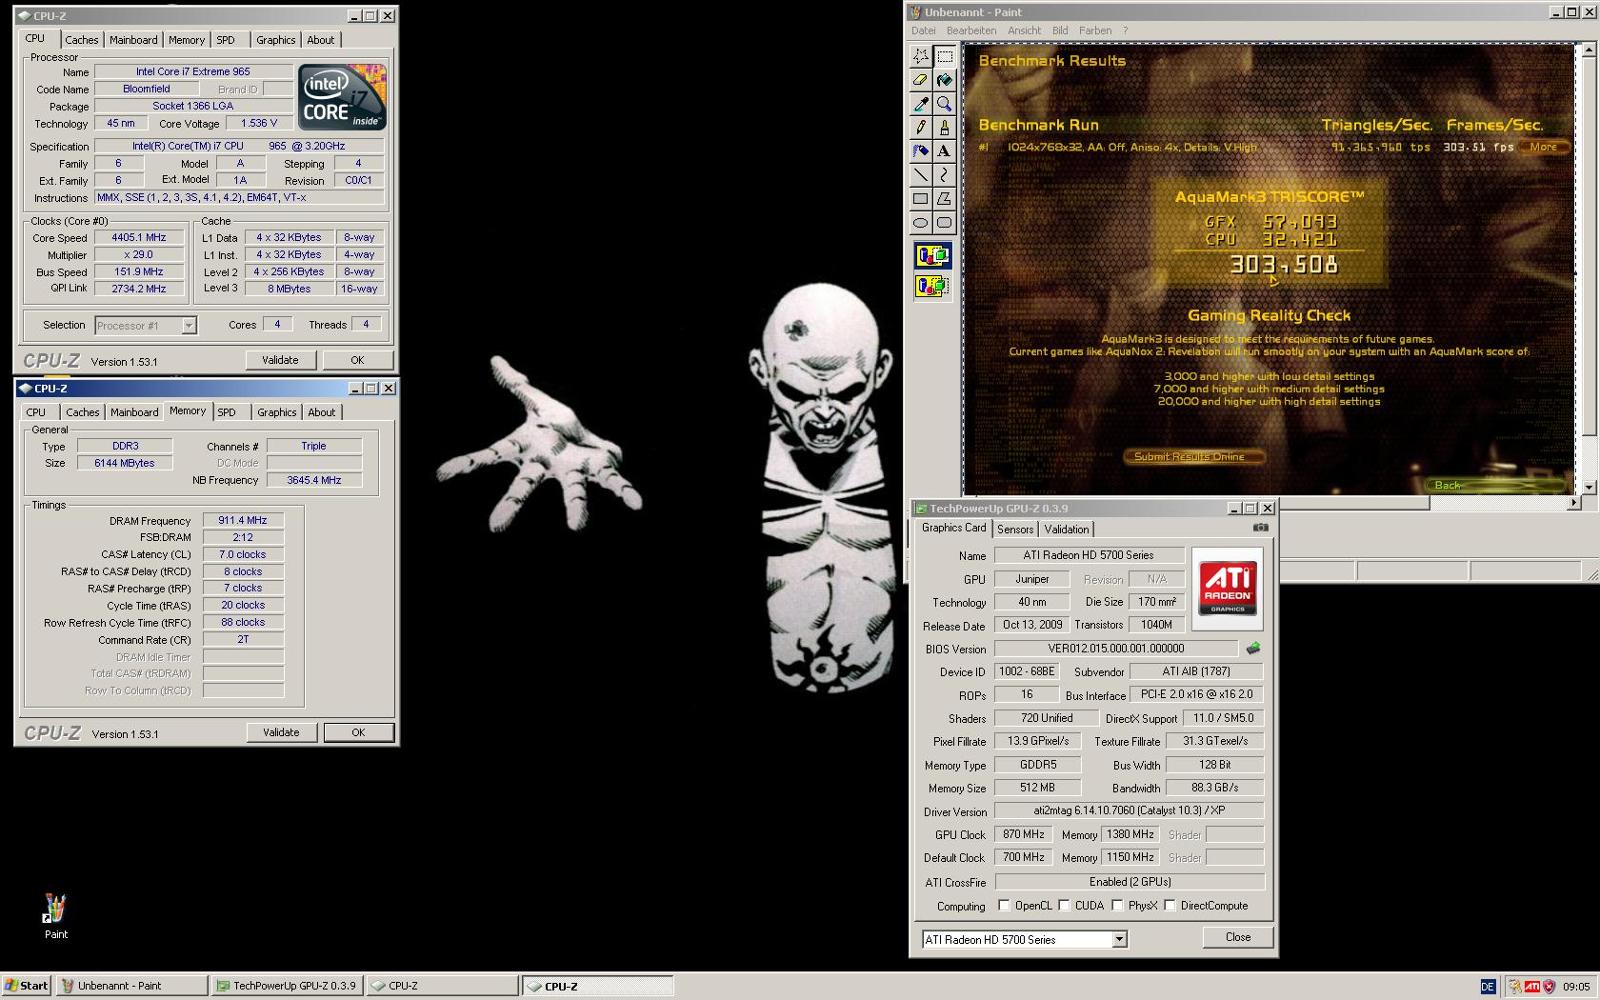1600x1000 pixels.
Task: Click the Intel Core i7 logo
Action: [342, 97]
